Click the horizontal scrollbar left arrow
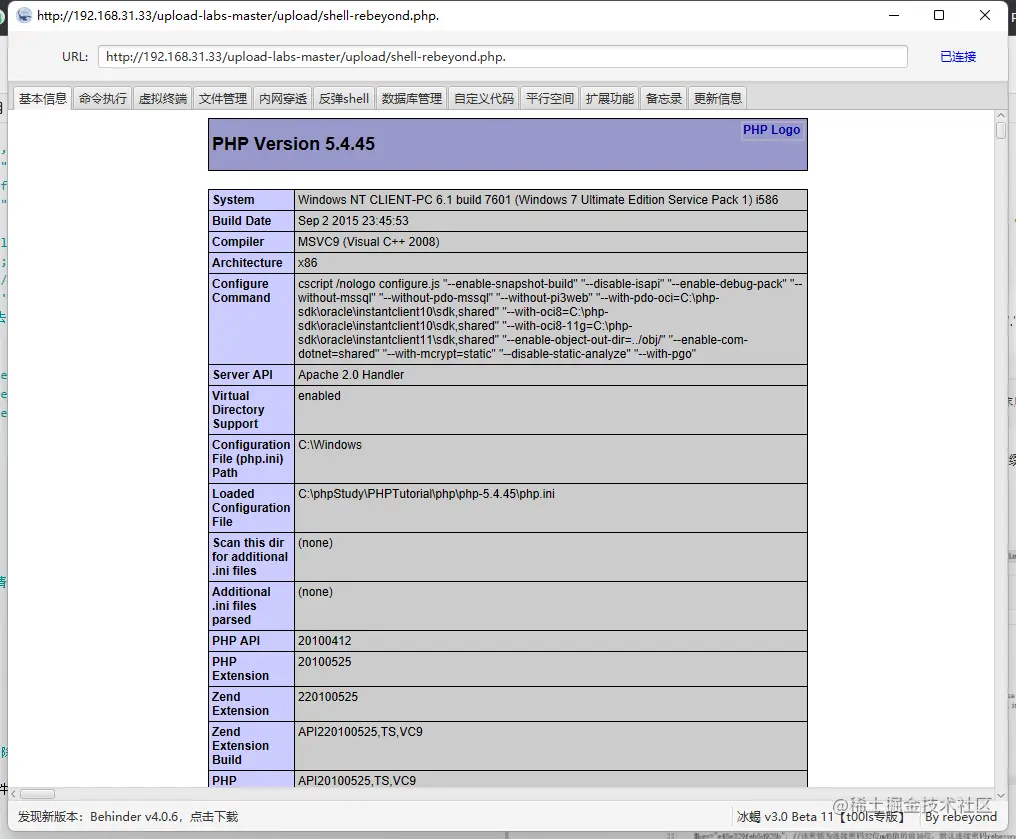Viewport: 1016px width, 839px height. coord(14,794)
